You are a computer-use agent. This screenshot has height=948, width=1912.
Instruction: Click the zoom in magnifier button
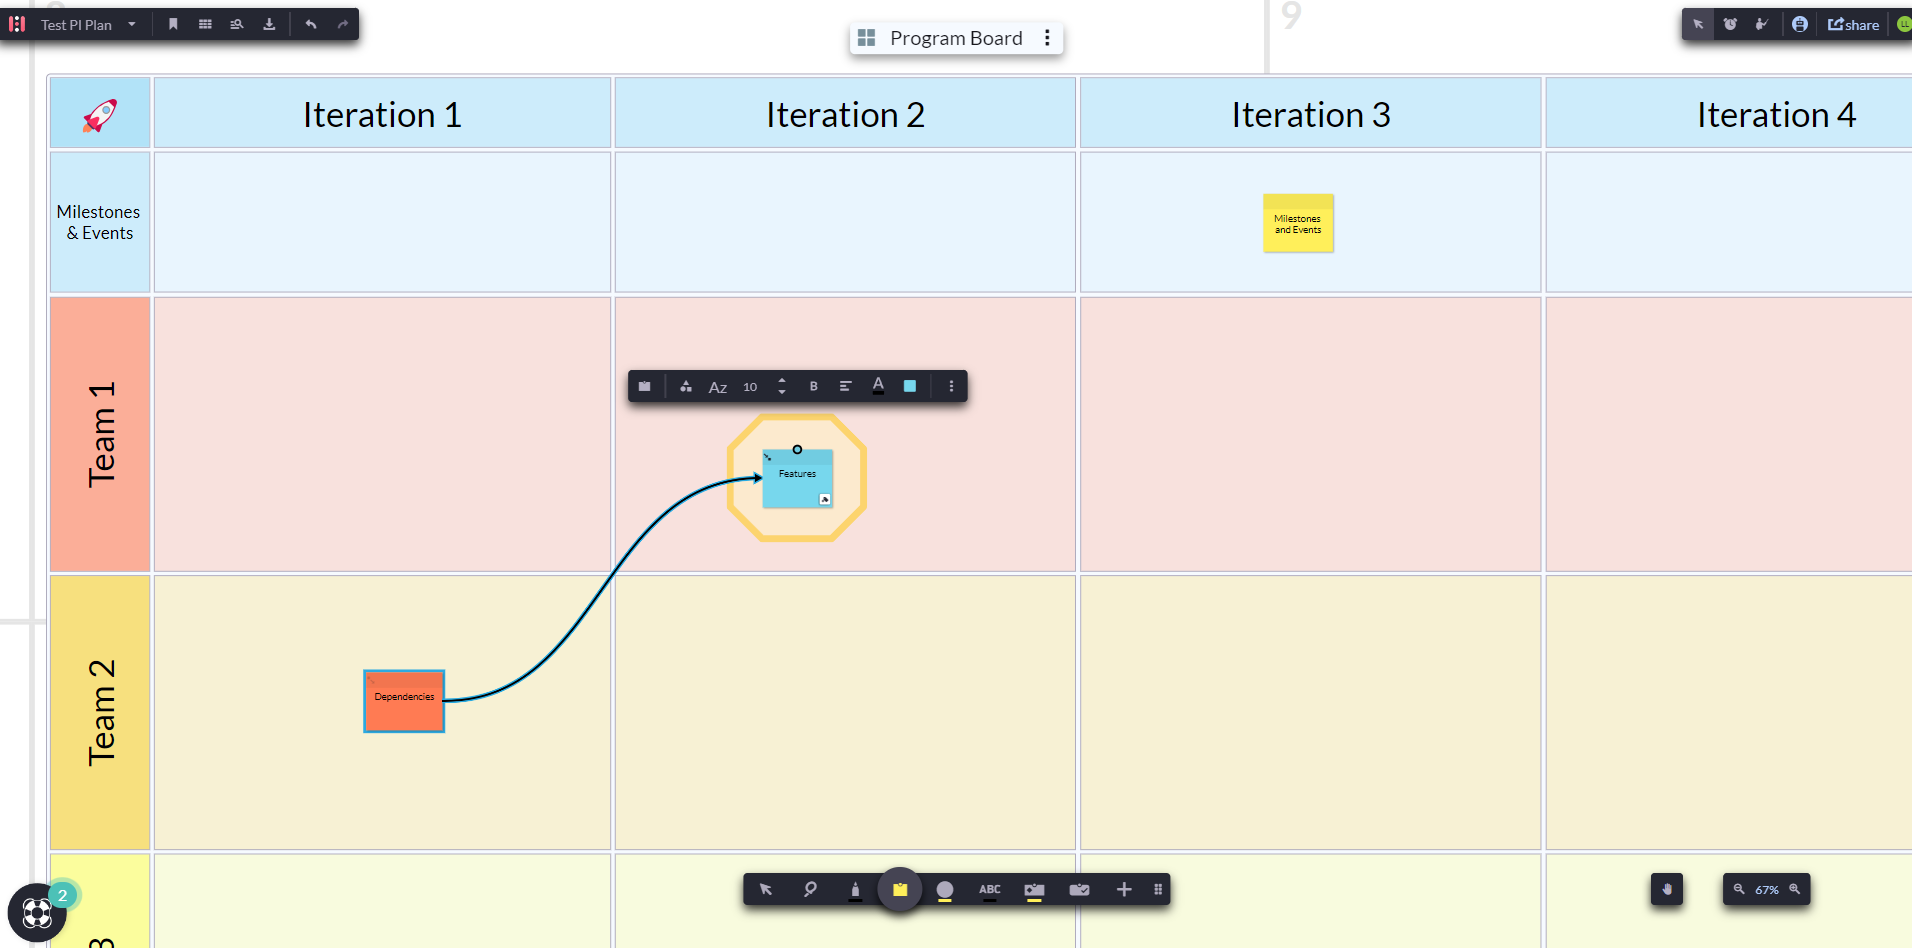pyautogui.click(x=1795, y=889)
